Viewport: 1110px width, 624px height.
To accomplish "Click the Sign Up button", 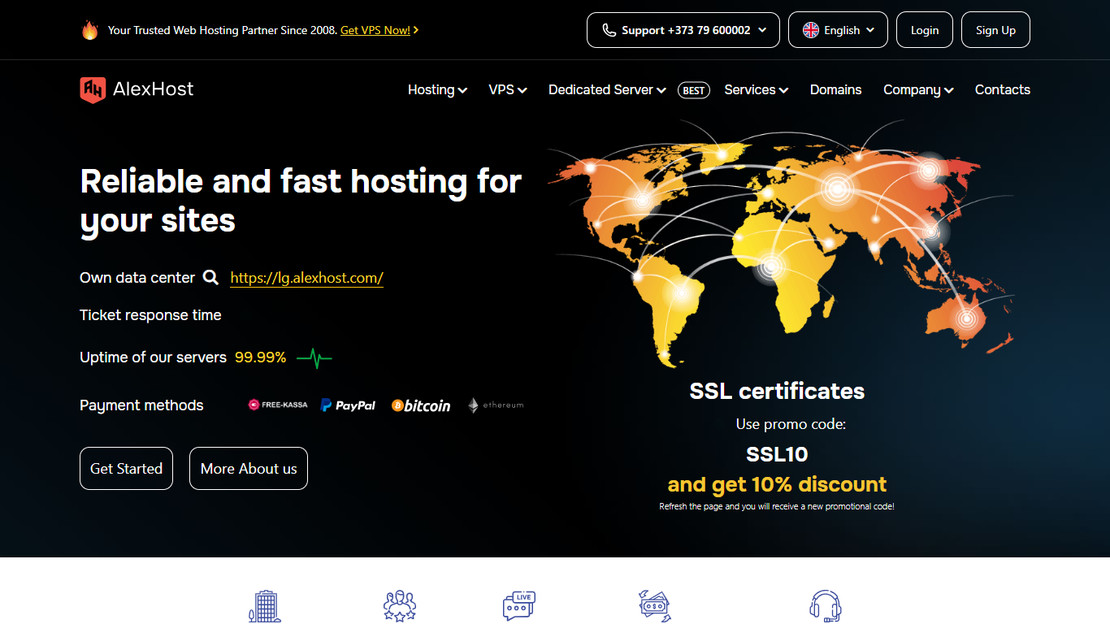I will [x=995, y=30].
